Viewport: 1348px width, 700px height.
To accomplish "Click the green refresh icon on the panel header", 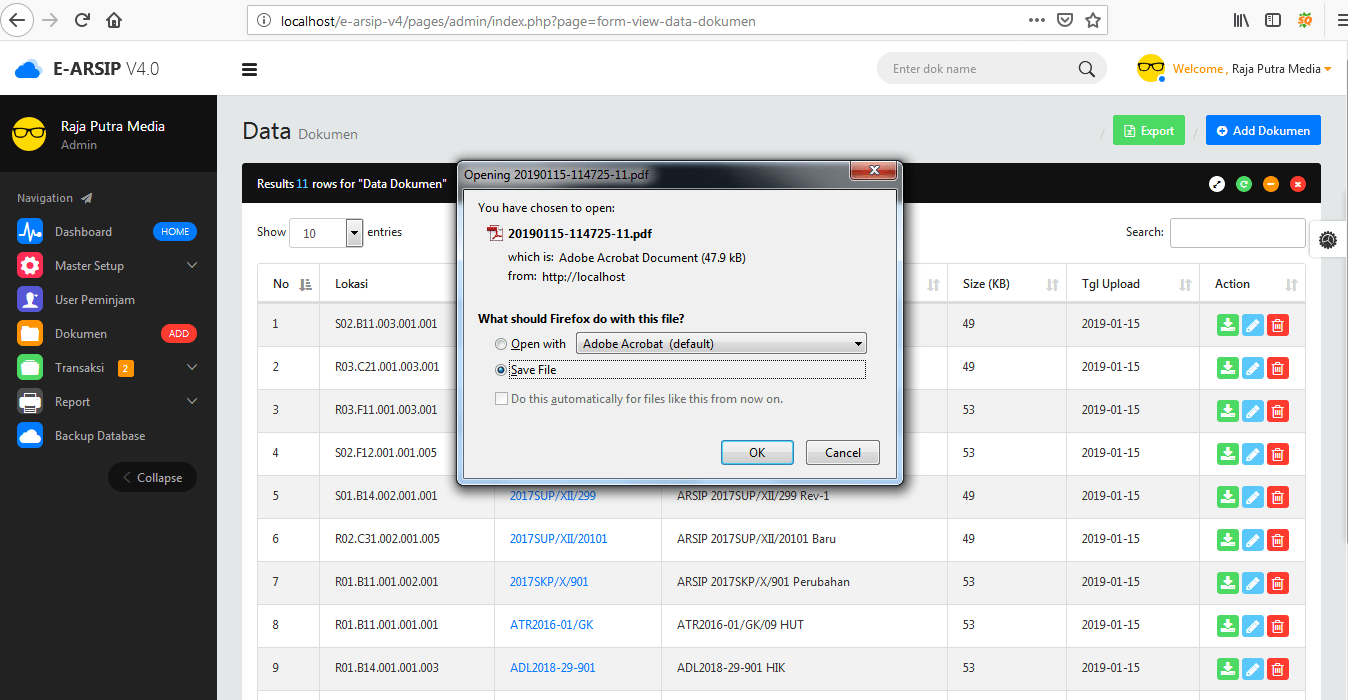I will tap(1243, 183).
